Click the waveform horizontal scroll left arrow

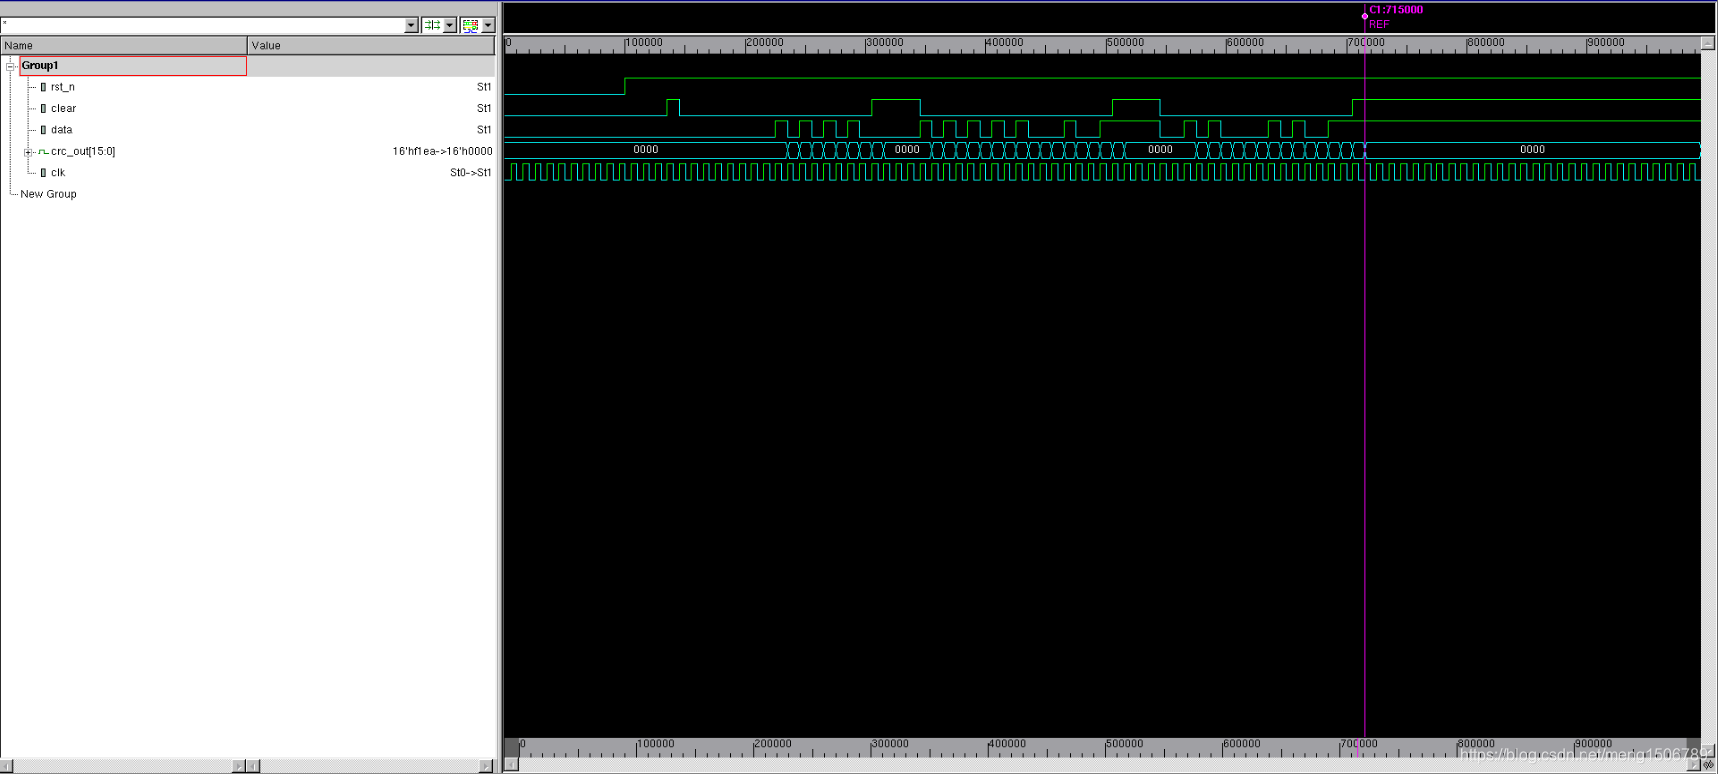[511, 765]
